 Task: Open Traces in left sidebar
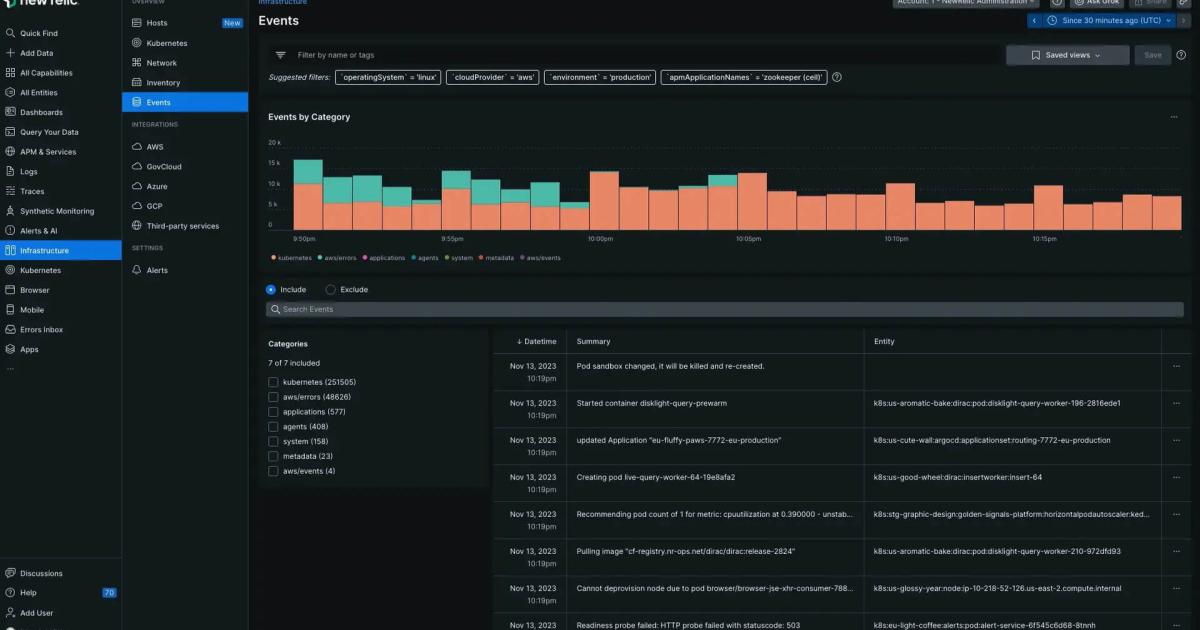(32, 191)
